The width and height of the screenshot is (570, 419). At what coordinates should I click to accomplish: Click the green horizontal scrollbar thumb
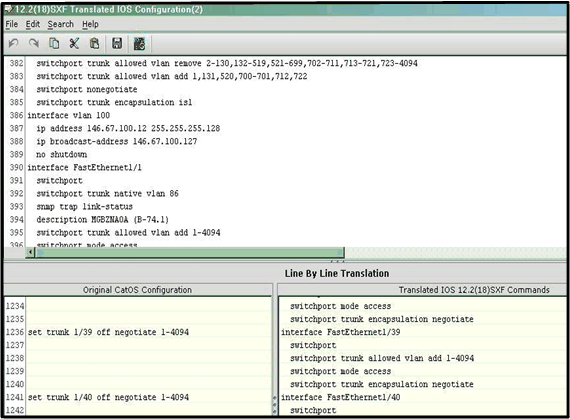coord(189,252)
